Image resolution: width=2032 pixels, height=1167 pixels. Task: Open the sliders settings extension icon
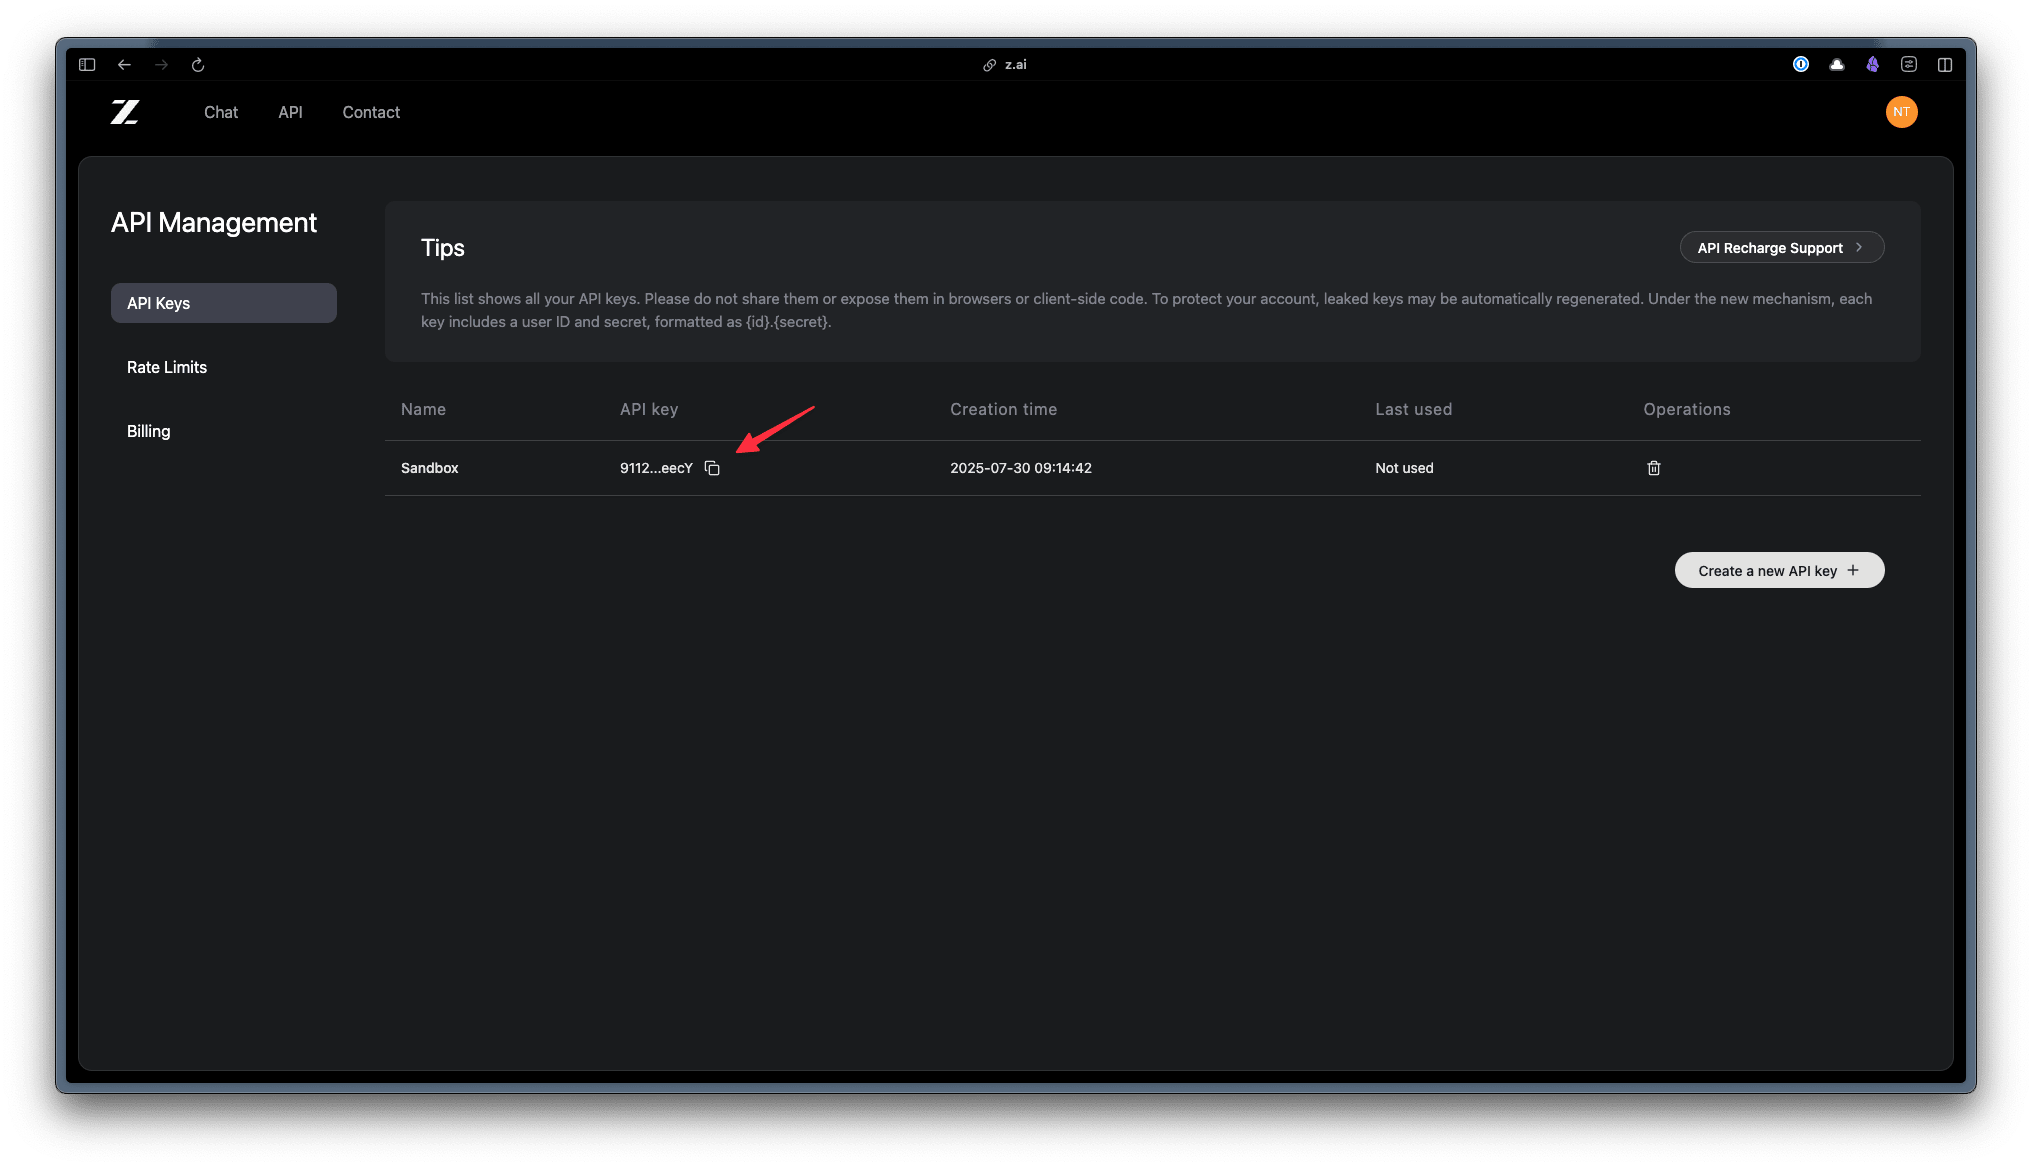pyautogui.click(x=1909, y=65)
